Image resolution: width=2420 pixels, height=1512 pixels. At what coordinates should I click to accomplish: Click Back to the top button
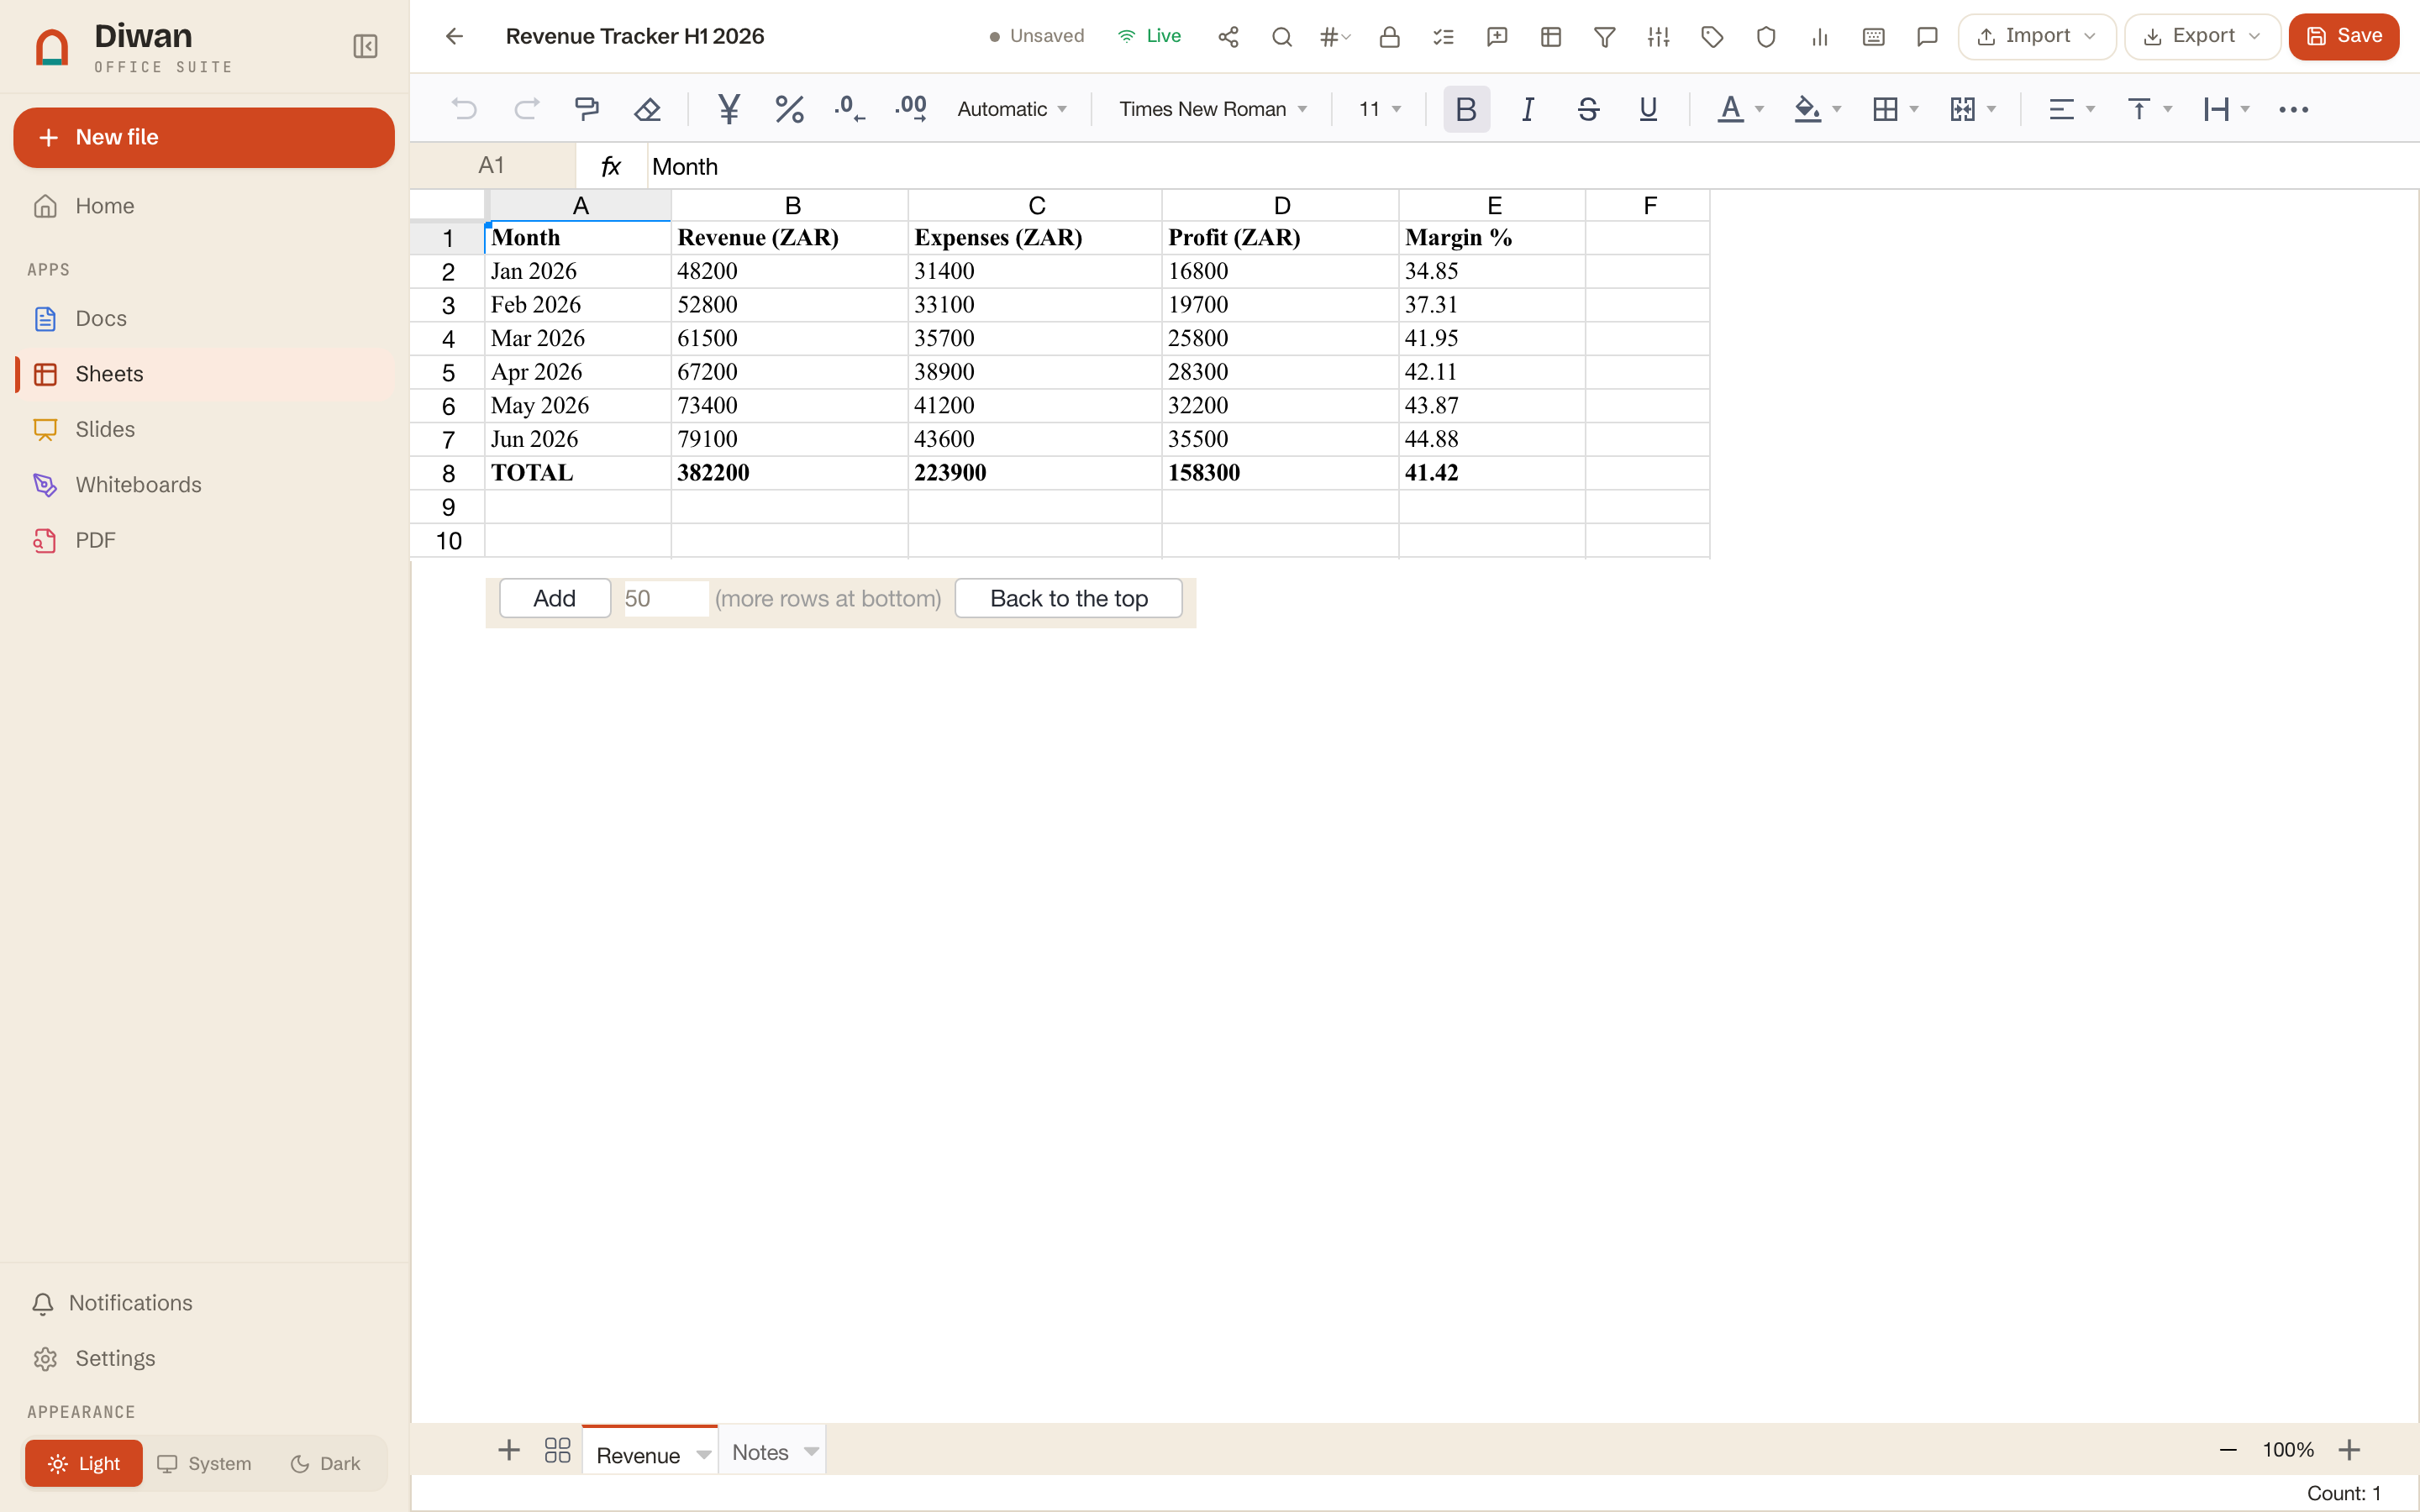(1068, 598)
